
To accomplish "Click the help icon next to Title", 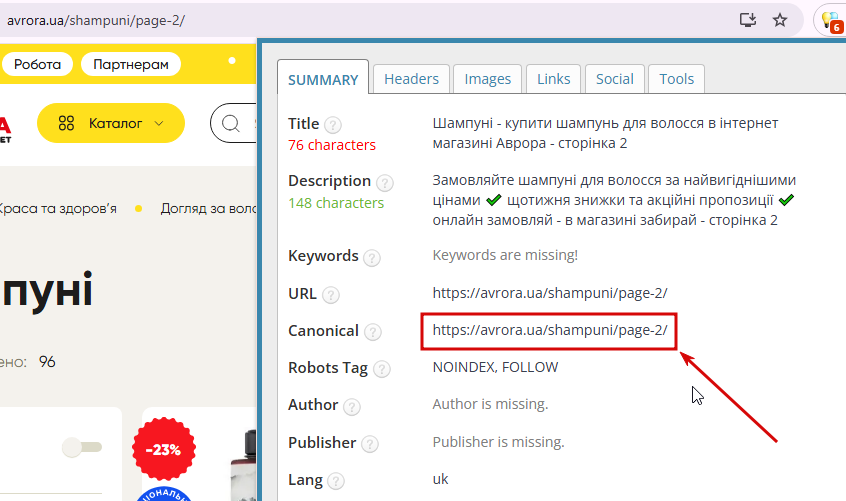I will 333,125.
